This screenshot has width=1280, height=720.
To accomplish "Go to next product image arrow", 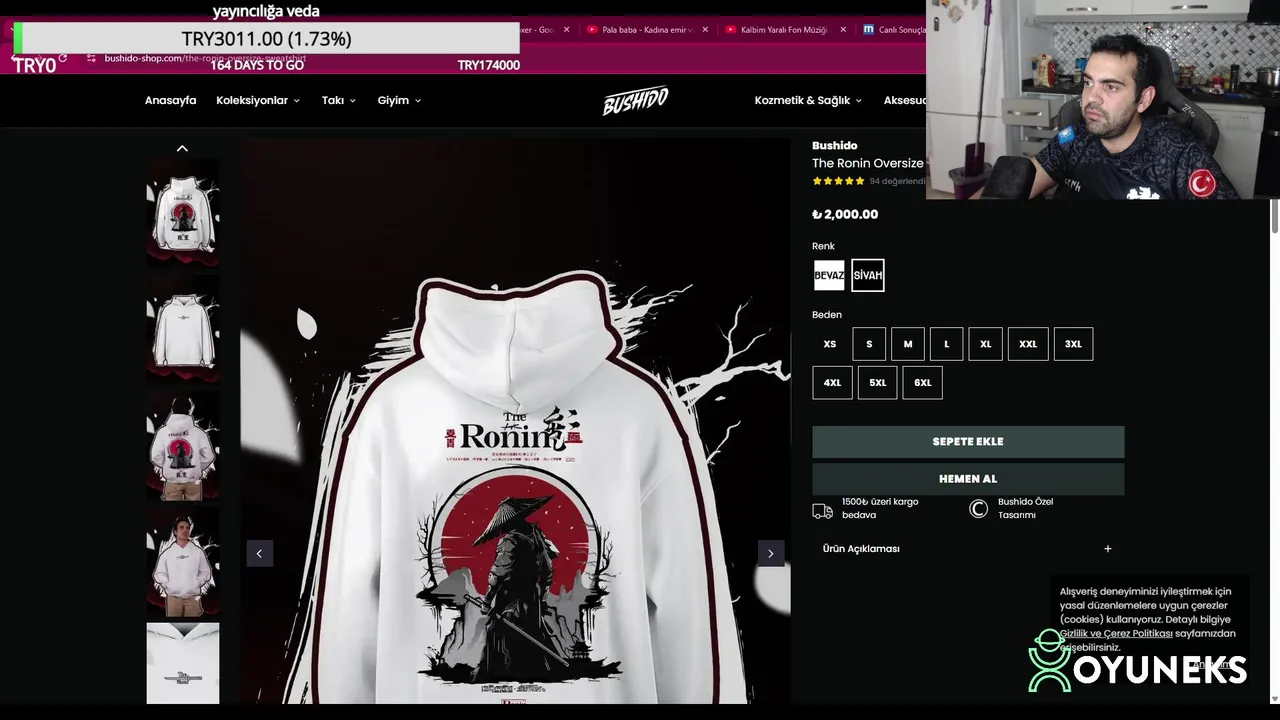I will 770,553.
